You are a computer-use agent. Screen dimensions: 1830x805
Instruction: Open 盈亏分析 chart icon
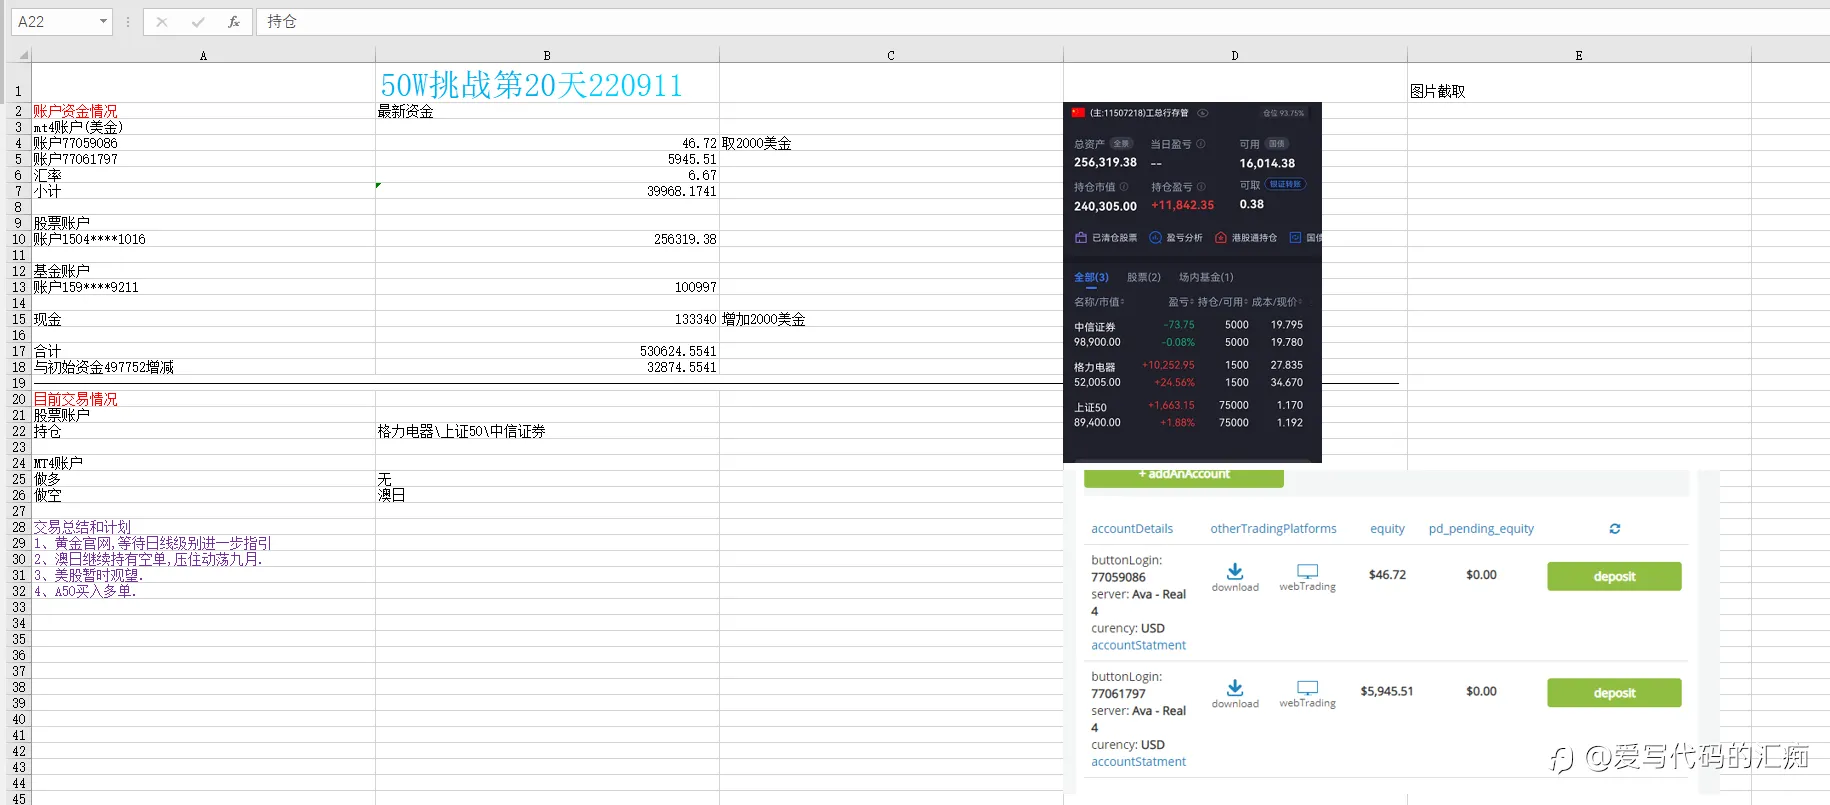pos(1155,238)
